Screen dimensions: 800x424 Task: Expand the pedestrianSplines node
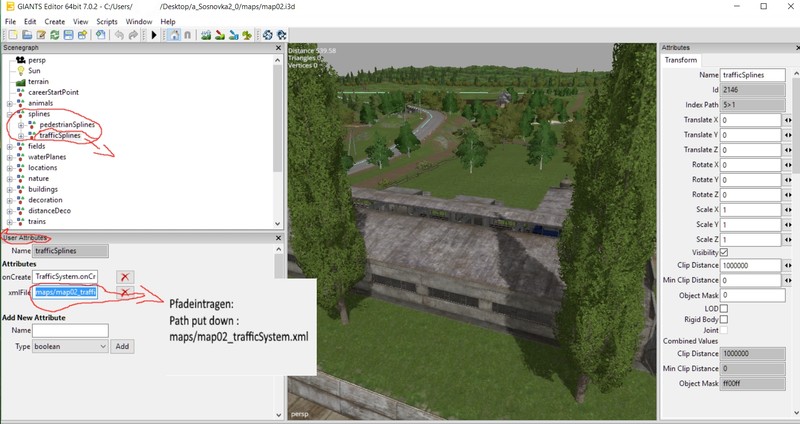click(x=20, y=125)
